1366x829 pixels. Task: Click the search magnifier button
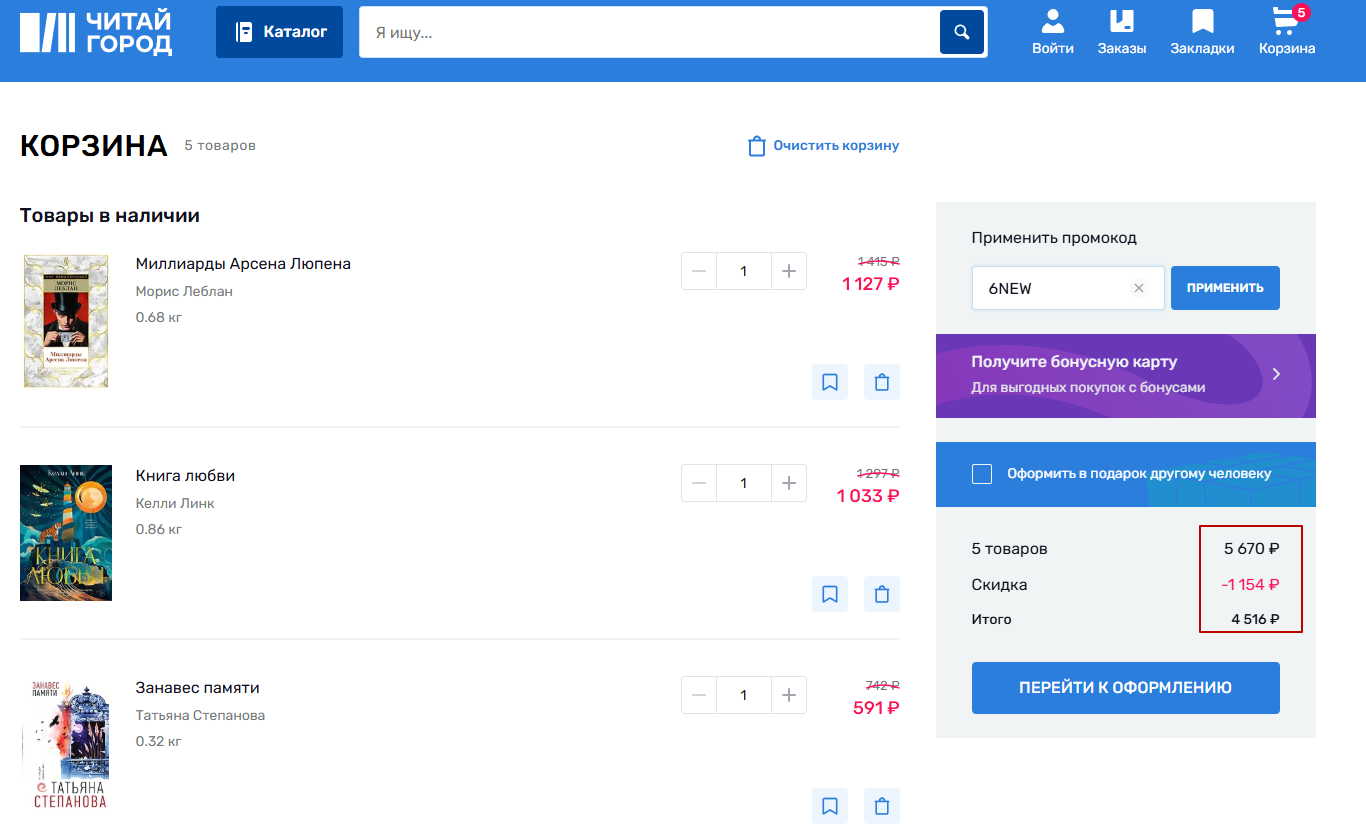(x=962, y=32)
